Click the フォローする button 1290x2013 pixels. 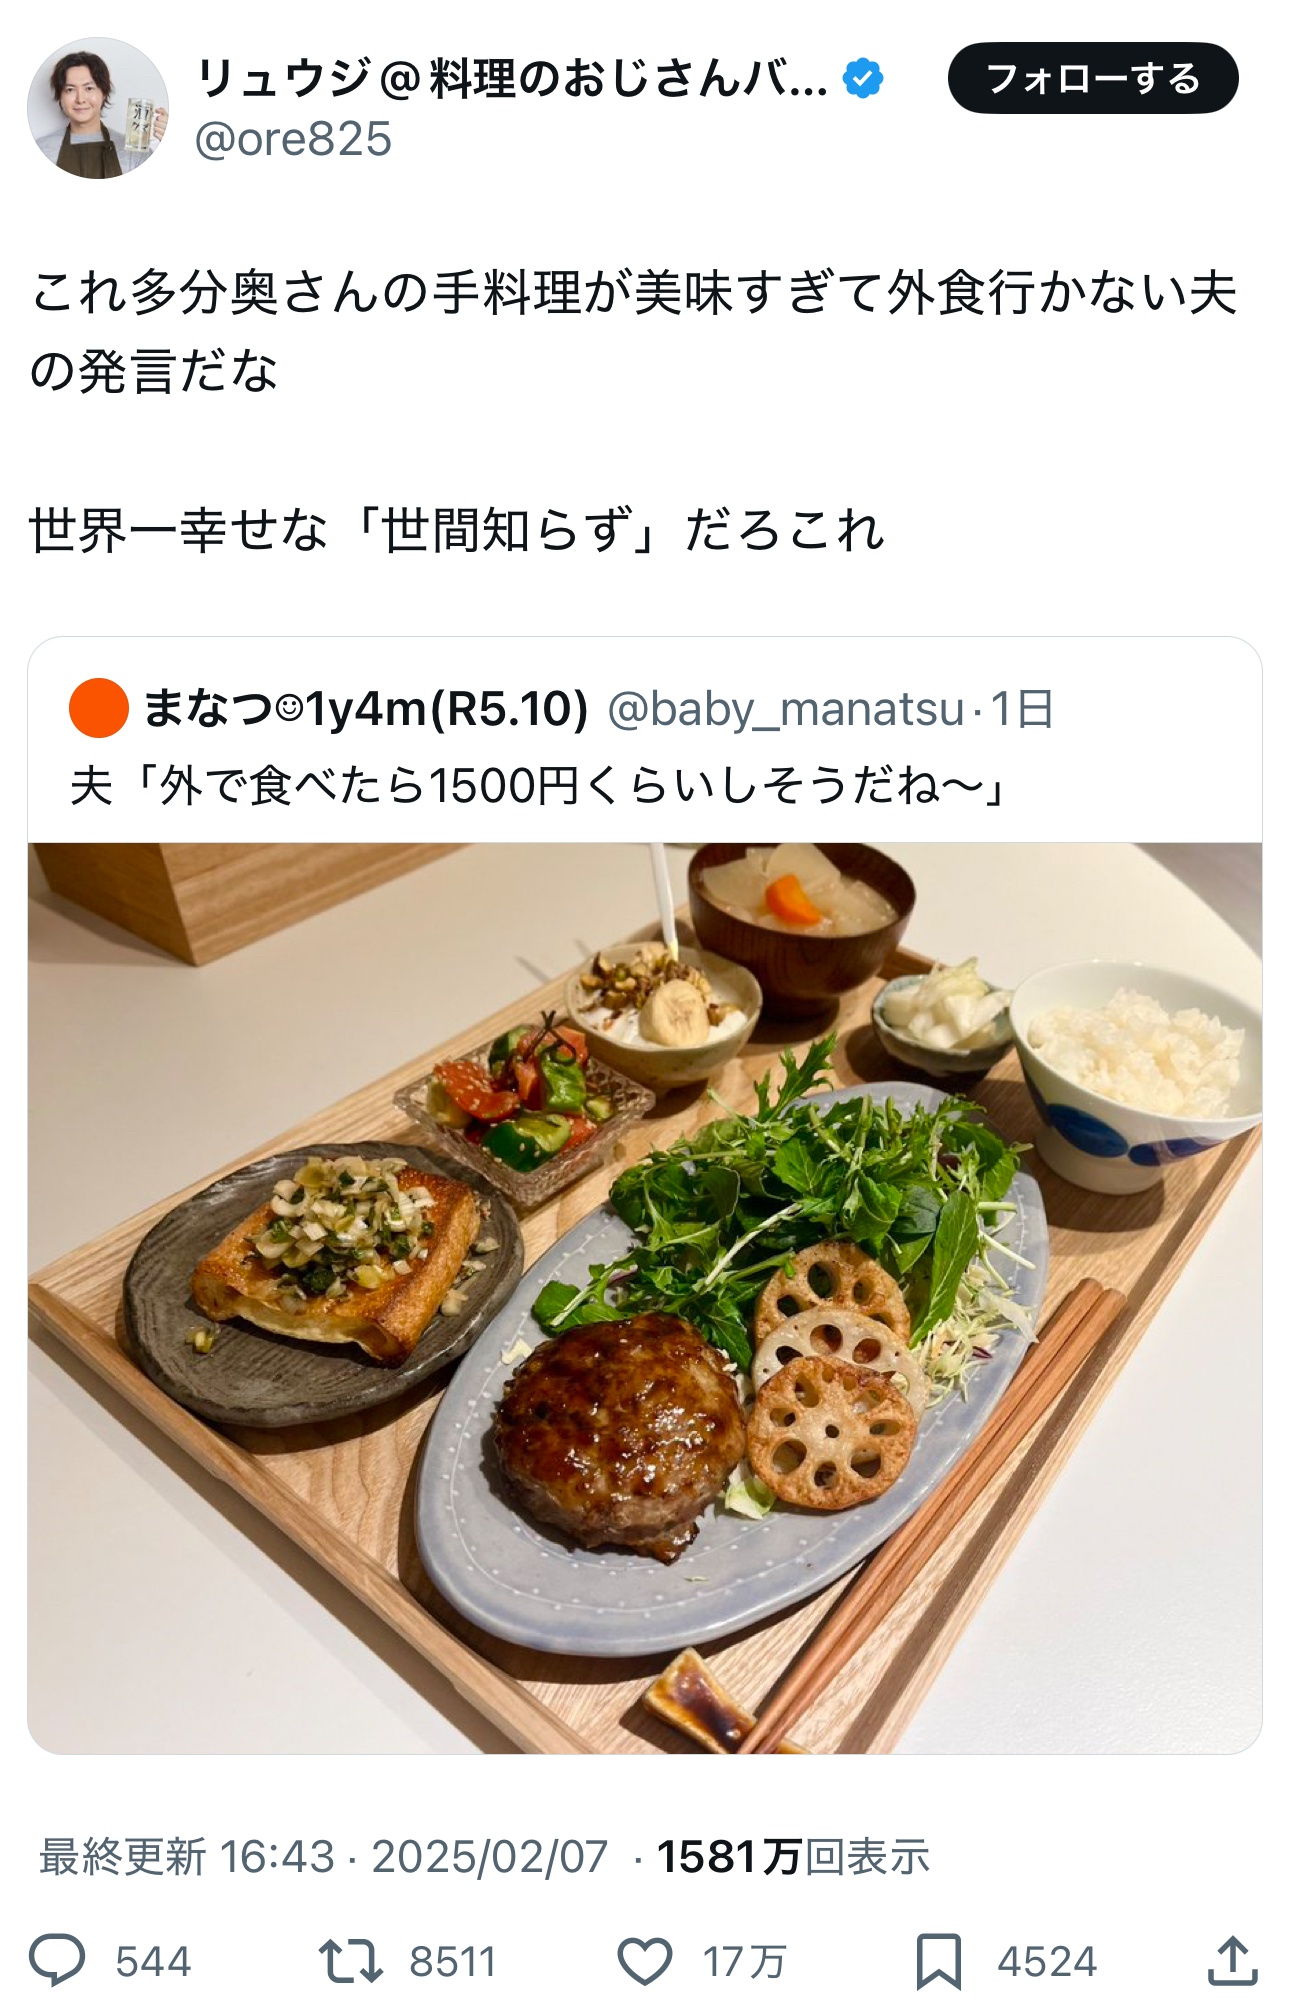tap(1093, 78)
